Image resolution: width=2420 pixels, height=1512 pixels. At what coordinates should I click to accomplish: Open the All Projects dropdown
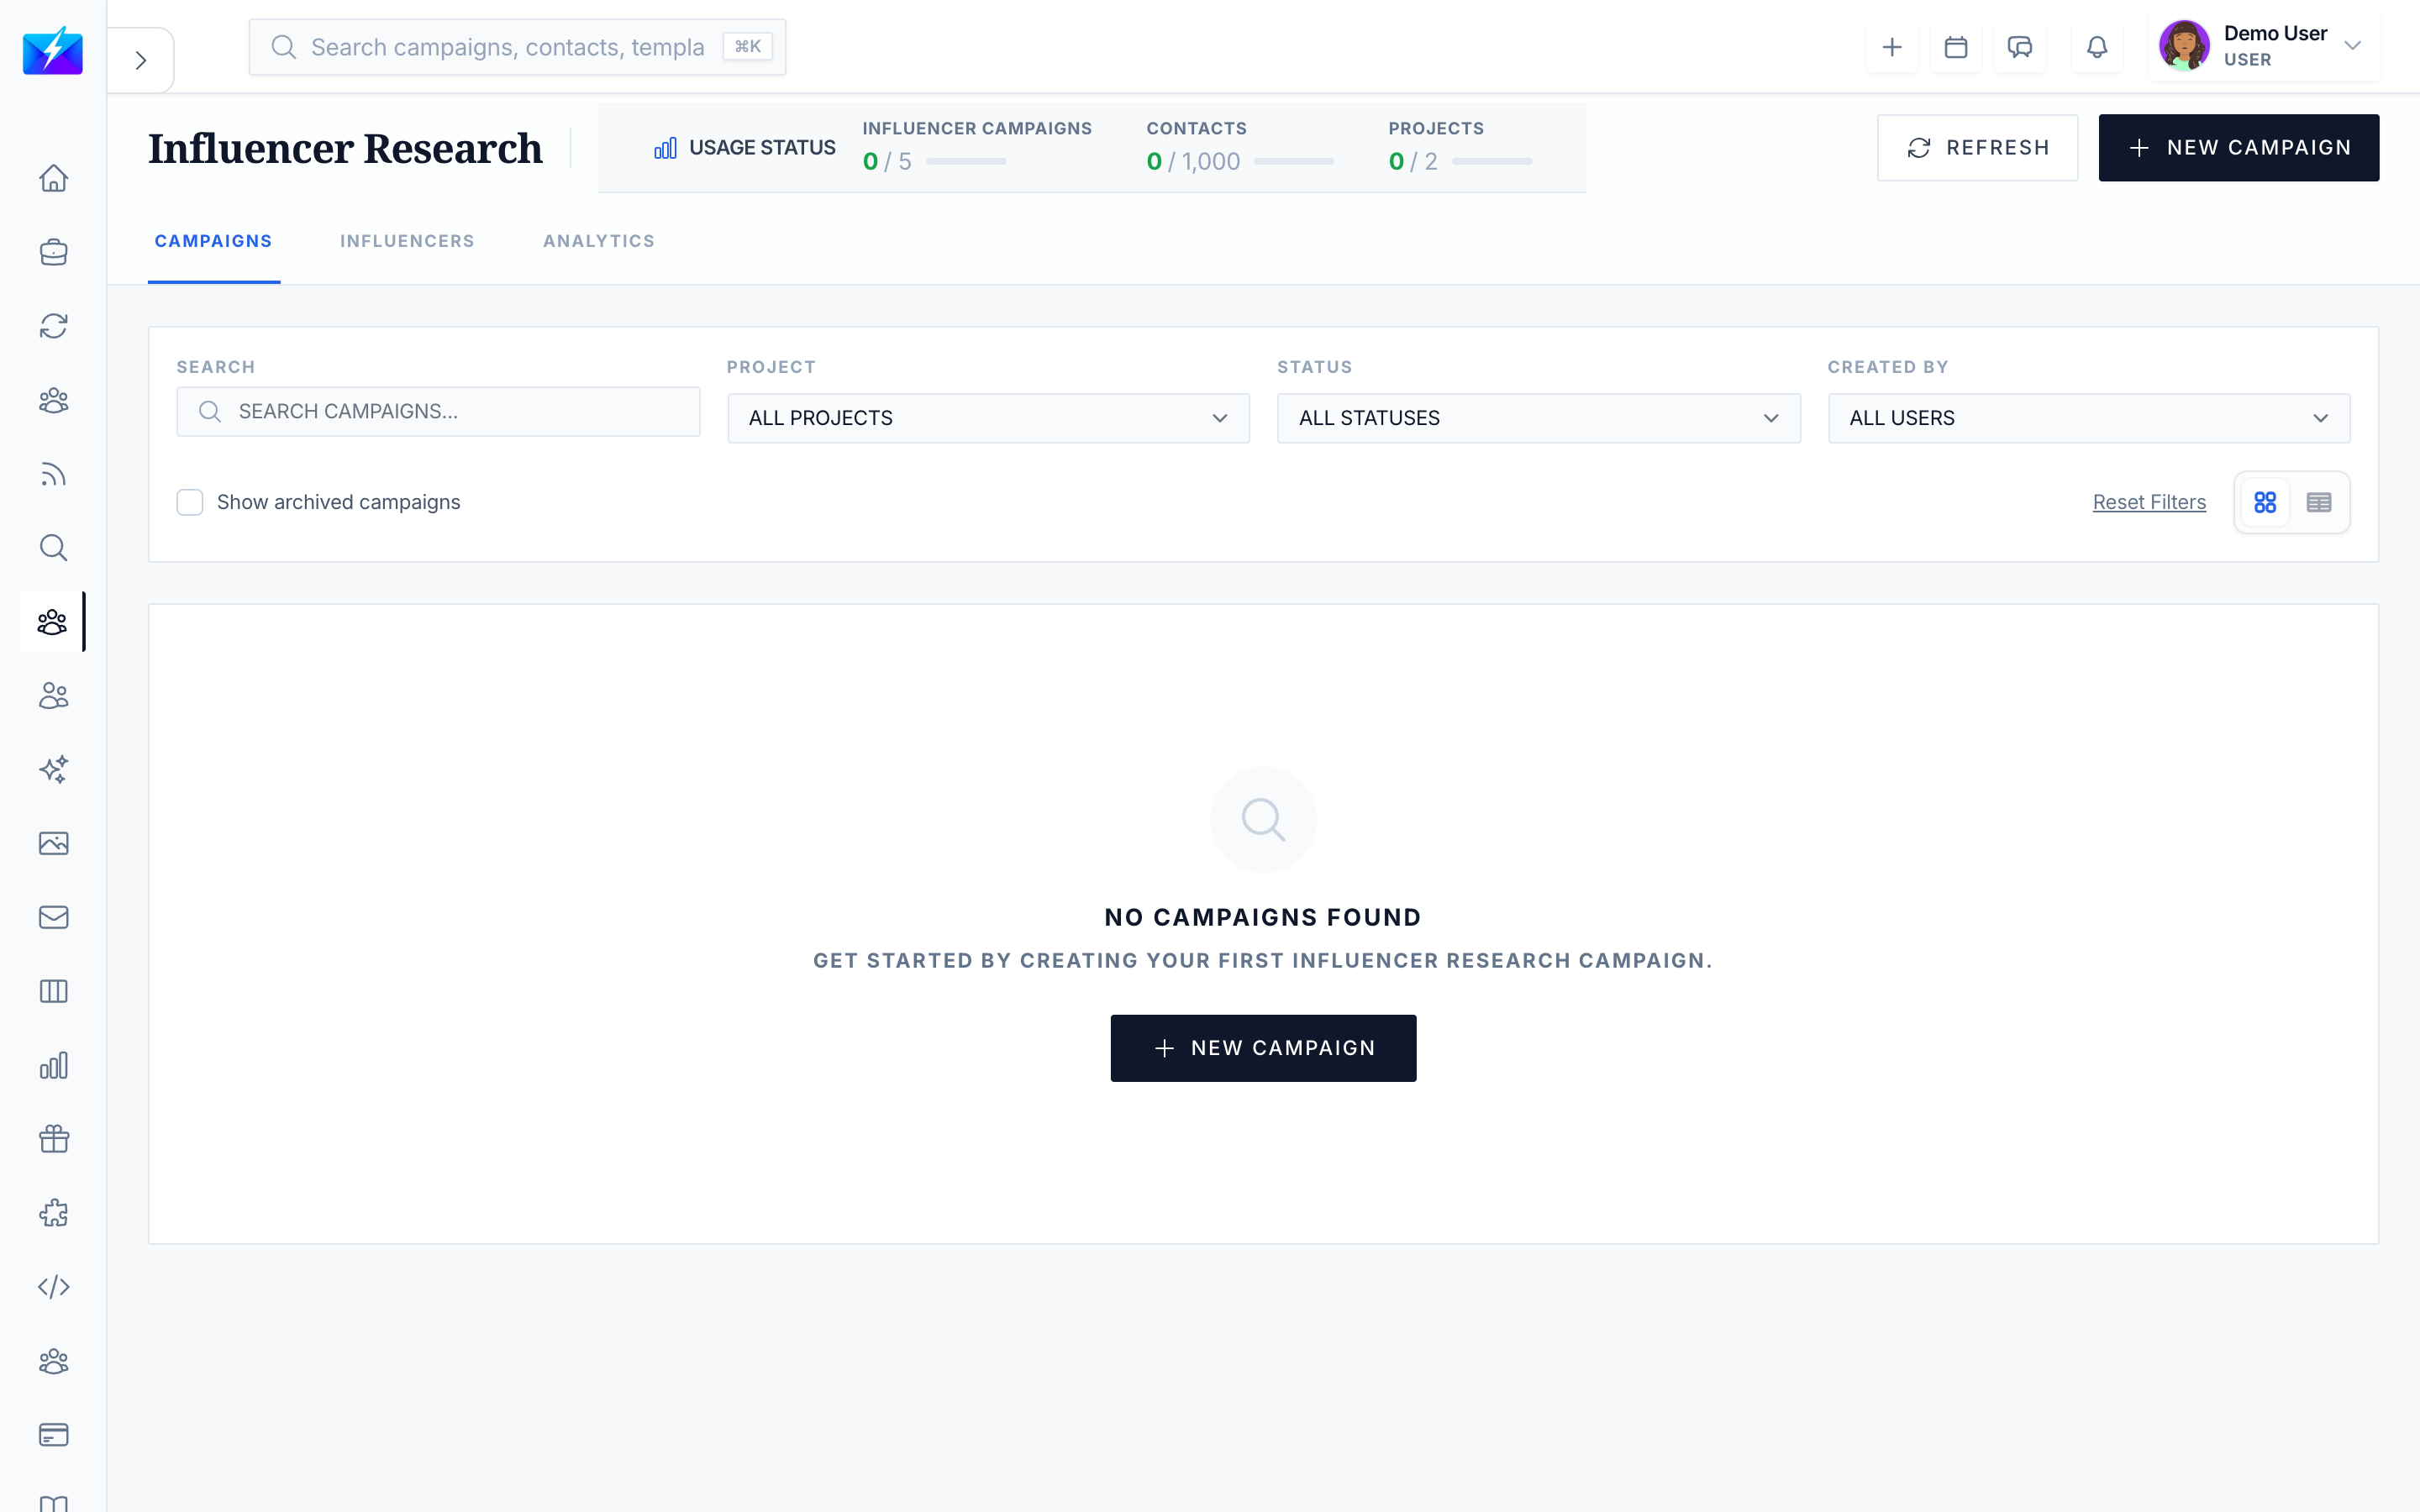tap(988, 418)
